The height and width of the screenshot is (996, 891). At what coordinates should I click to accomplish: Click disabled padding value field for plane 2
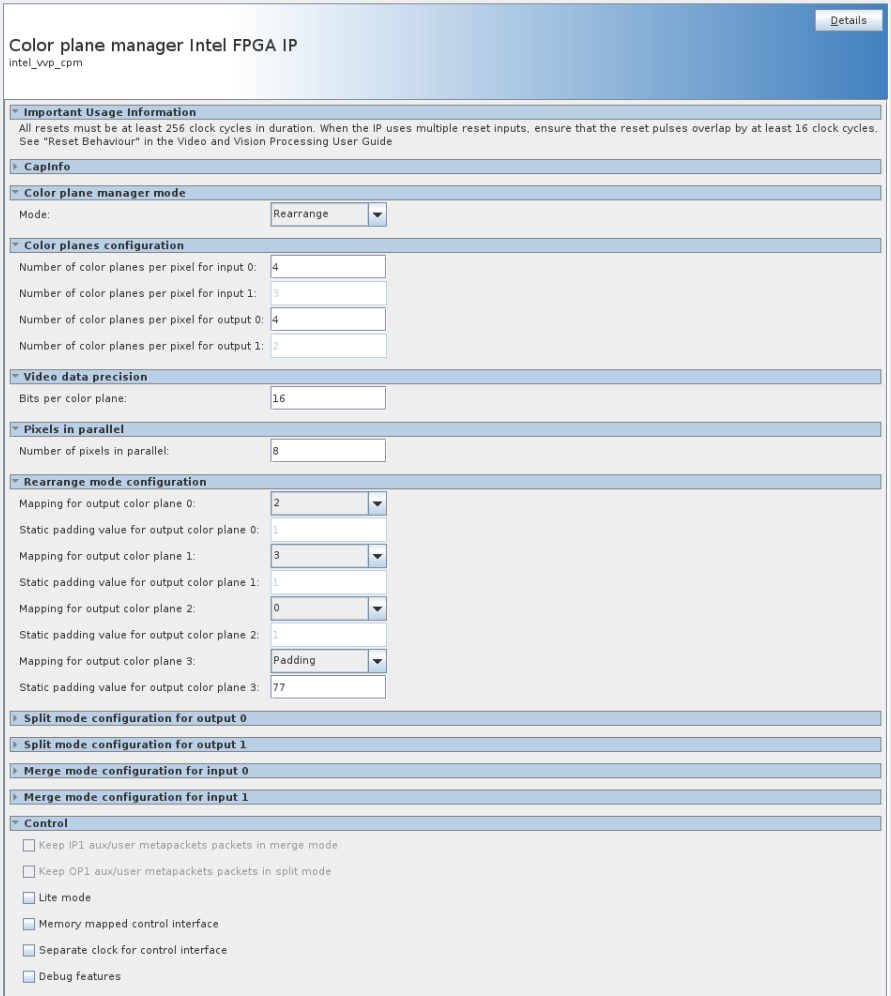coord(328,635)
